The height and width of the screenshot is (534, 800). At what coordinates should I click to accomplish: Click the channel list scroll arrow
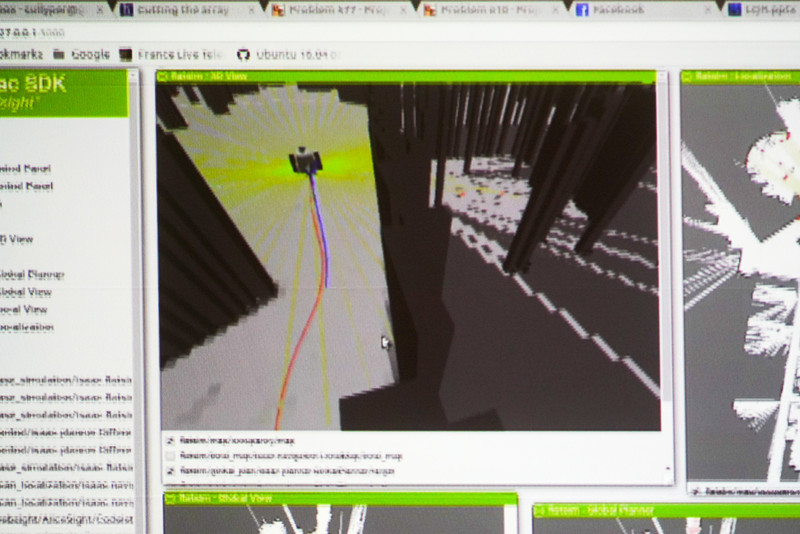coord(668,468)
